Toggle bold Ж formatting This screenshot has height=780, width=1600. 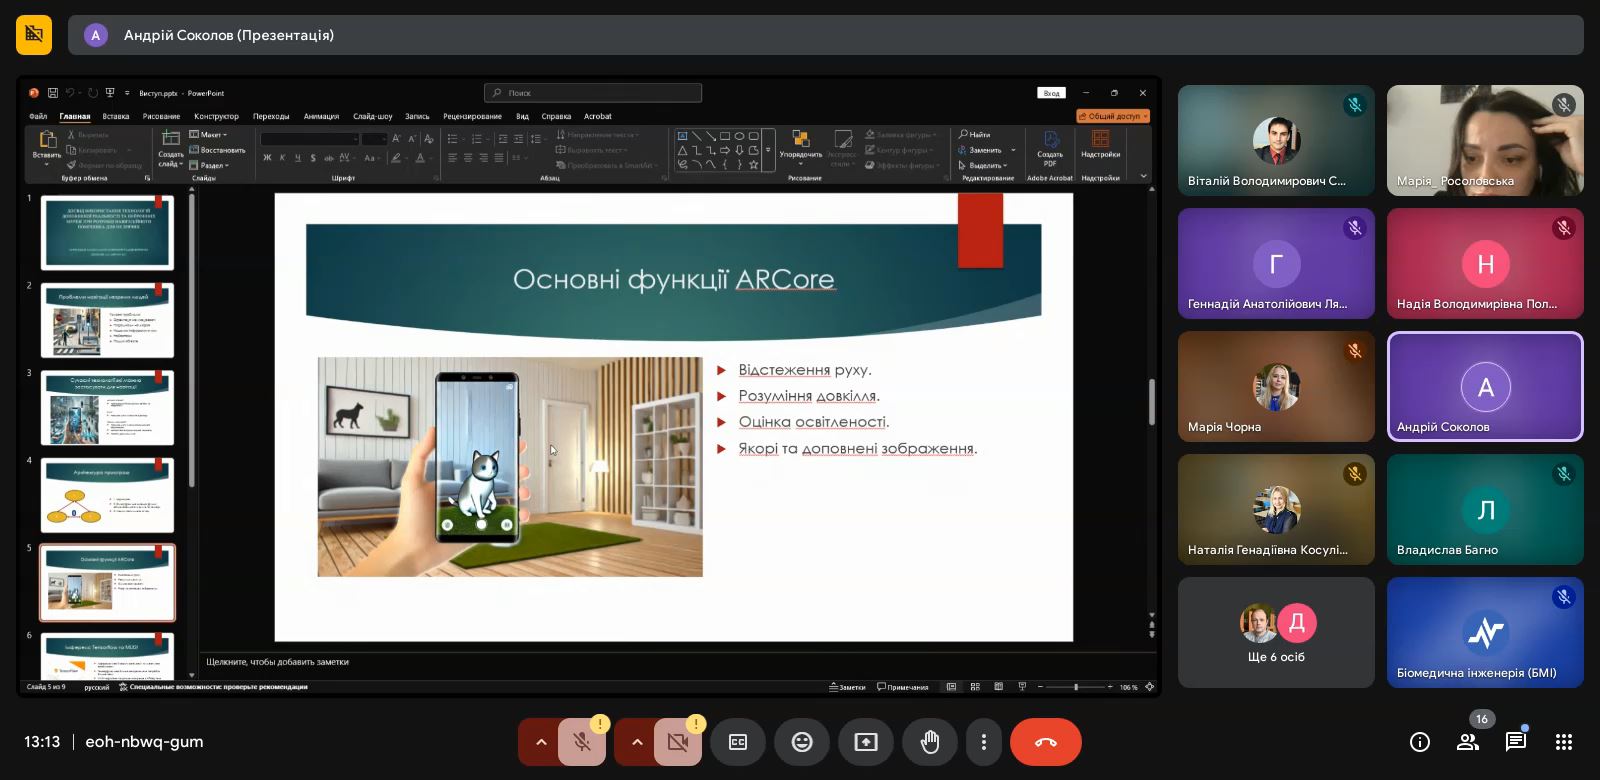tap(267, 158)
